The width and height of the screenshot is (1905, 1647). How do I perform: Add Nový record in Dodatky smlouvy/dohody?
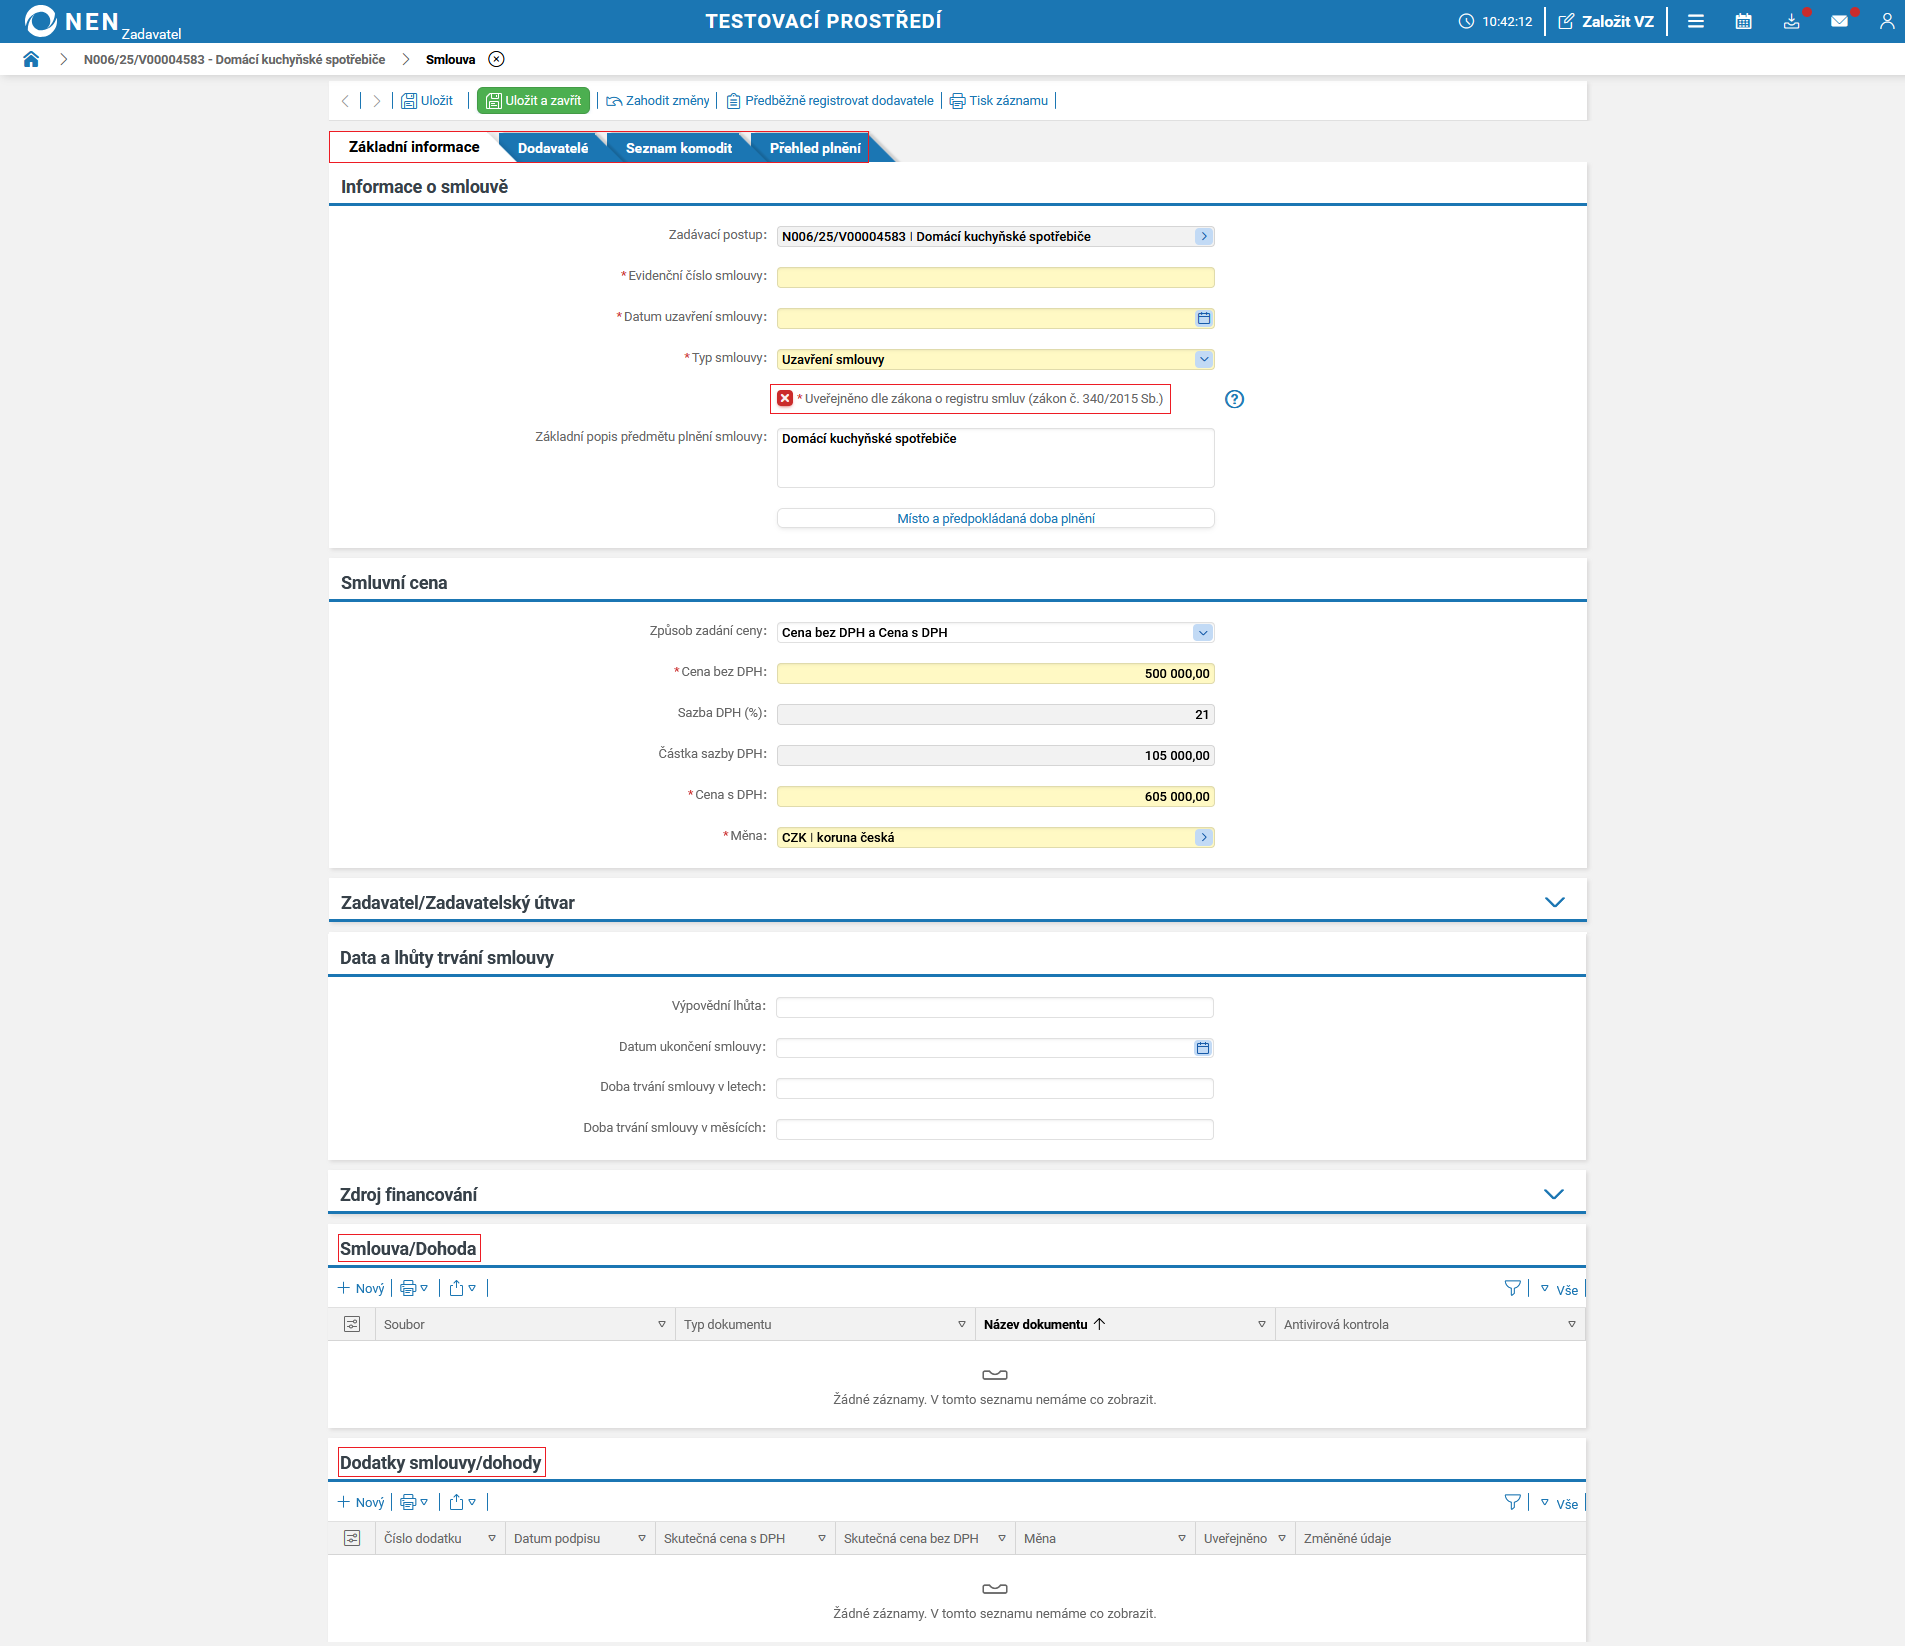click(361, 1502)
